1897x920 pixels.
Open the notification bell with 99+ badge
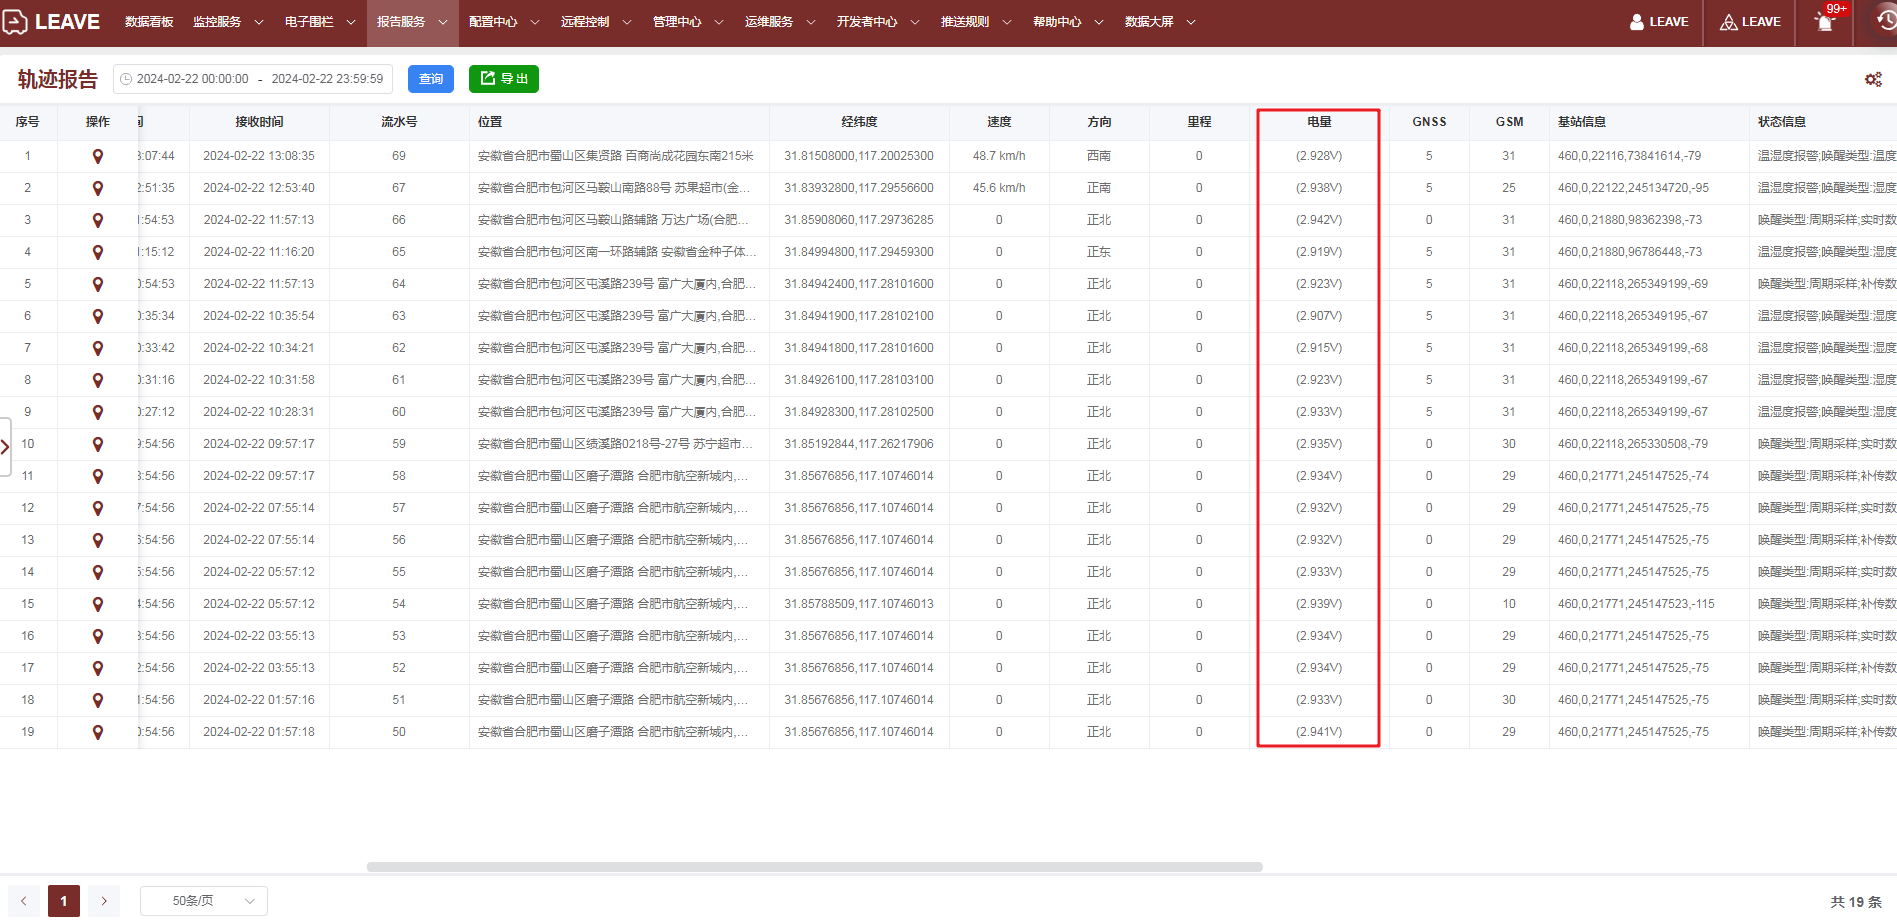point(1825,22)
